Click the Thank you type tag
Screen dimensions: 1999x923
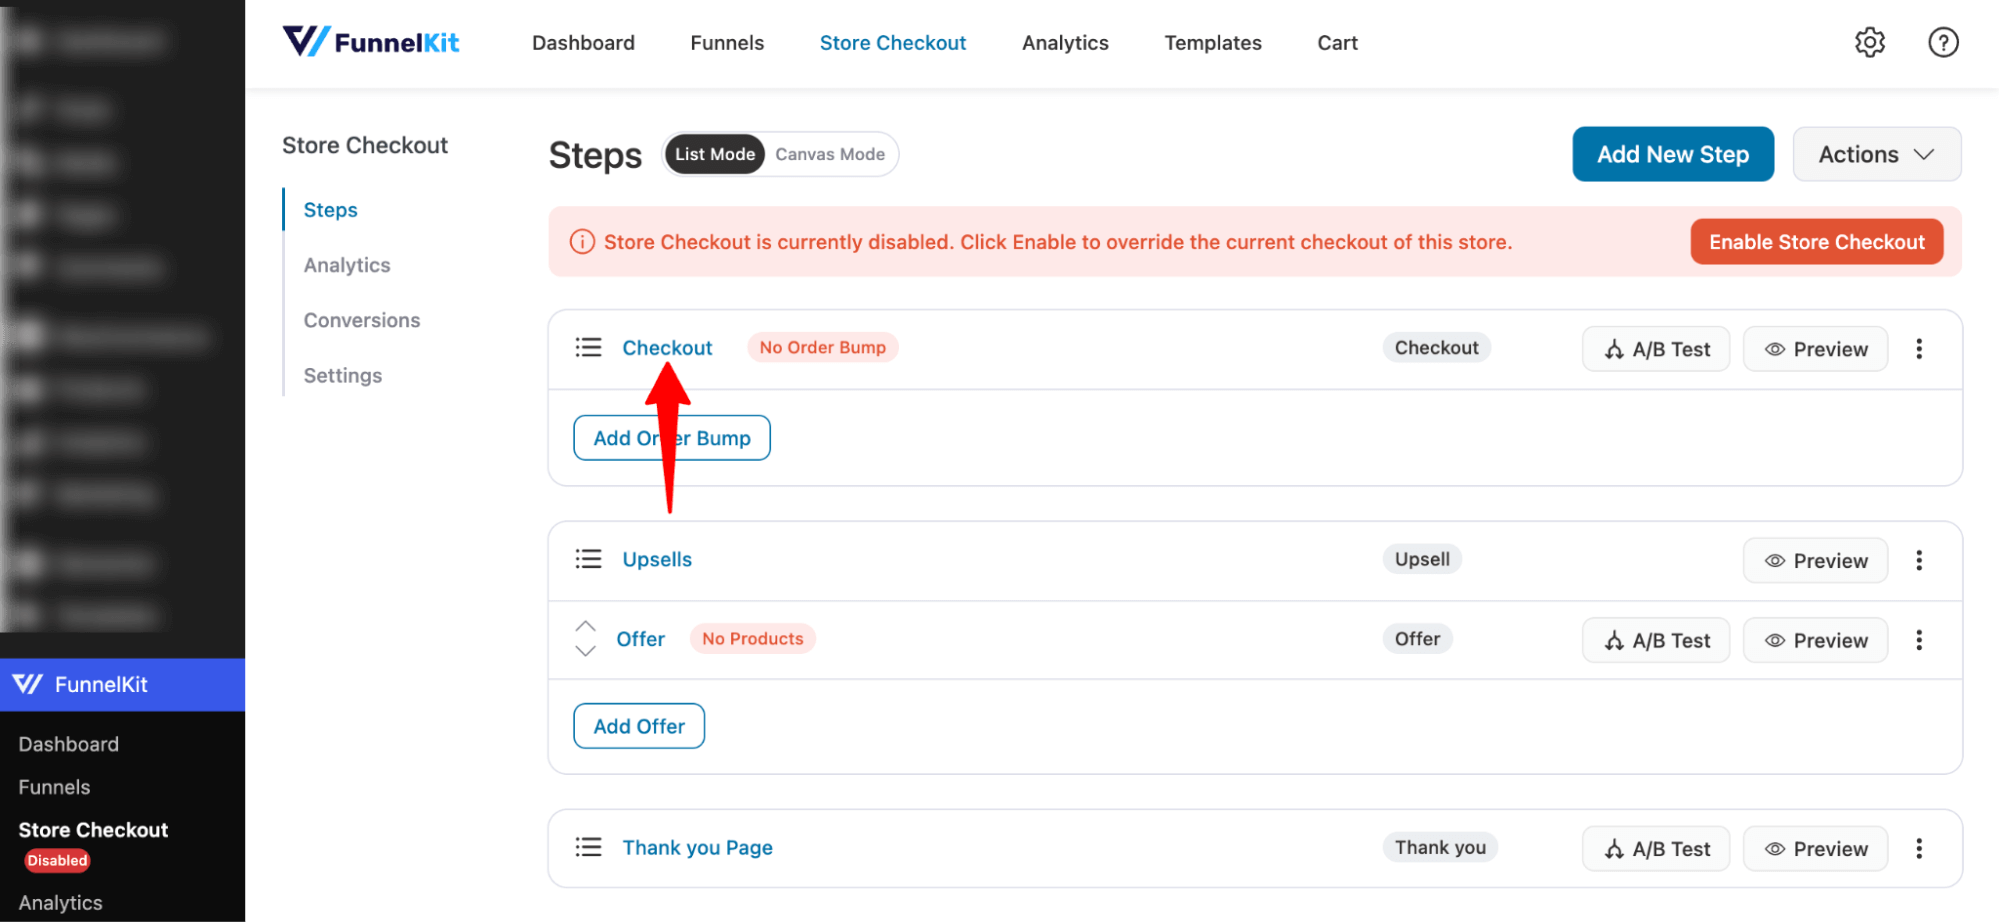point(1440,848)
